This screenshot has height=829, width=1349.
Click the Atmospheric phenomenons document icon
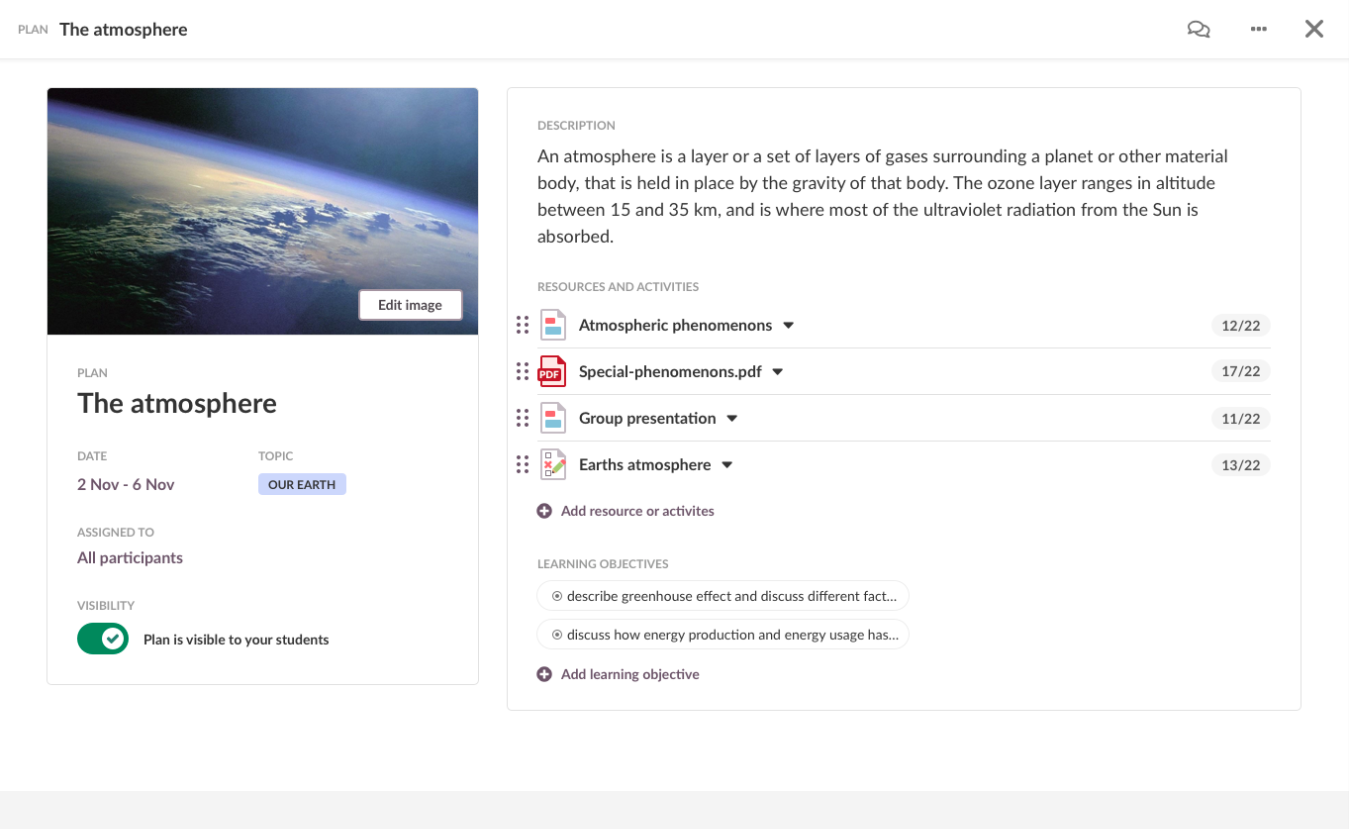point(552,325)
